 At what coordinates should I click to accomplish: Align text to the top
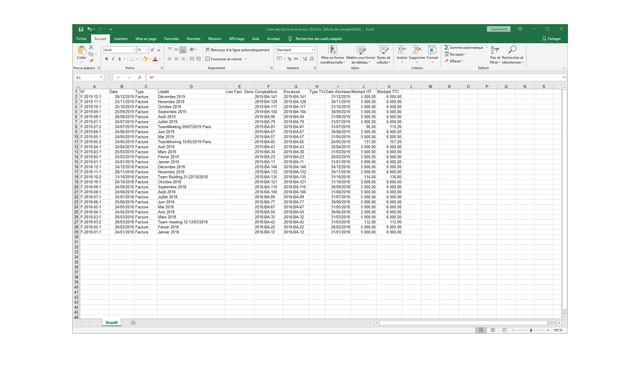(170, 50)
